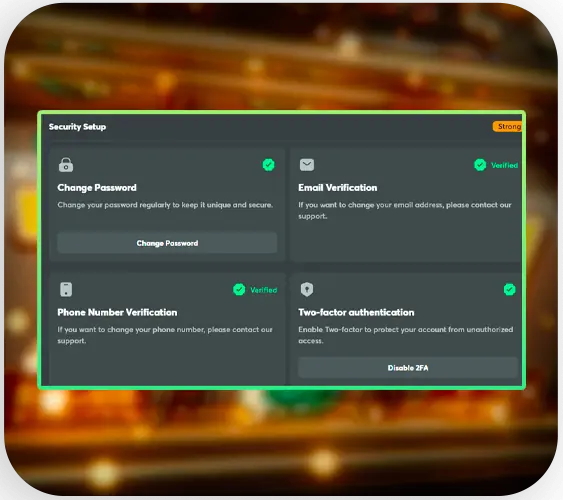
Task: Click 'change your email address' support text
Action: (x=405, y=210)
